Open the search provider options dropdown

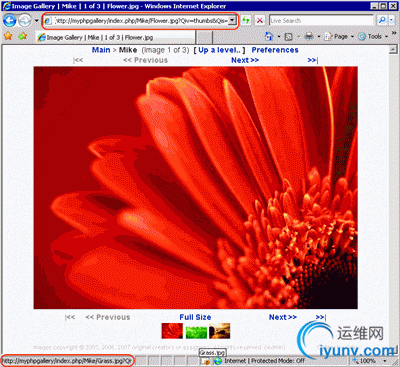point(392,21)
